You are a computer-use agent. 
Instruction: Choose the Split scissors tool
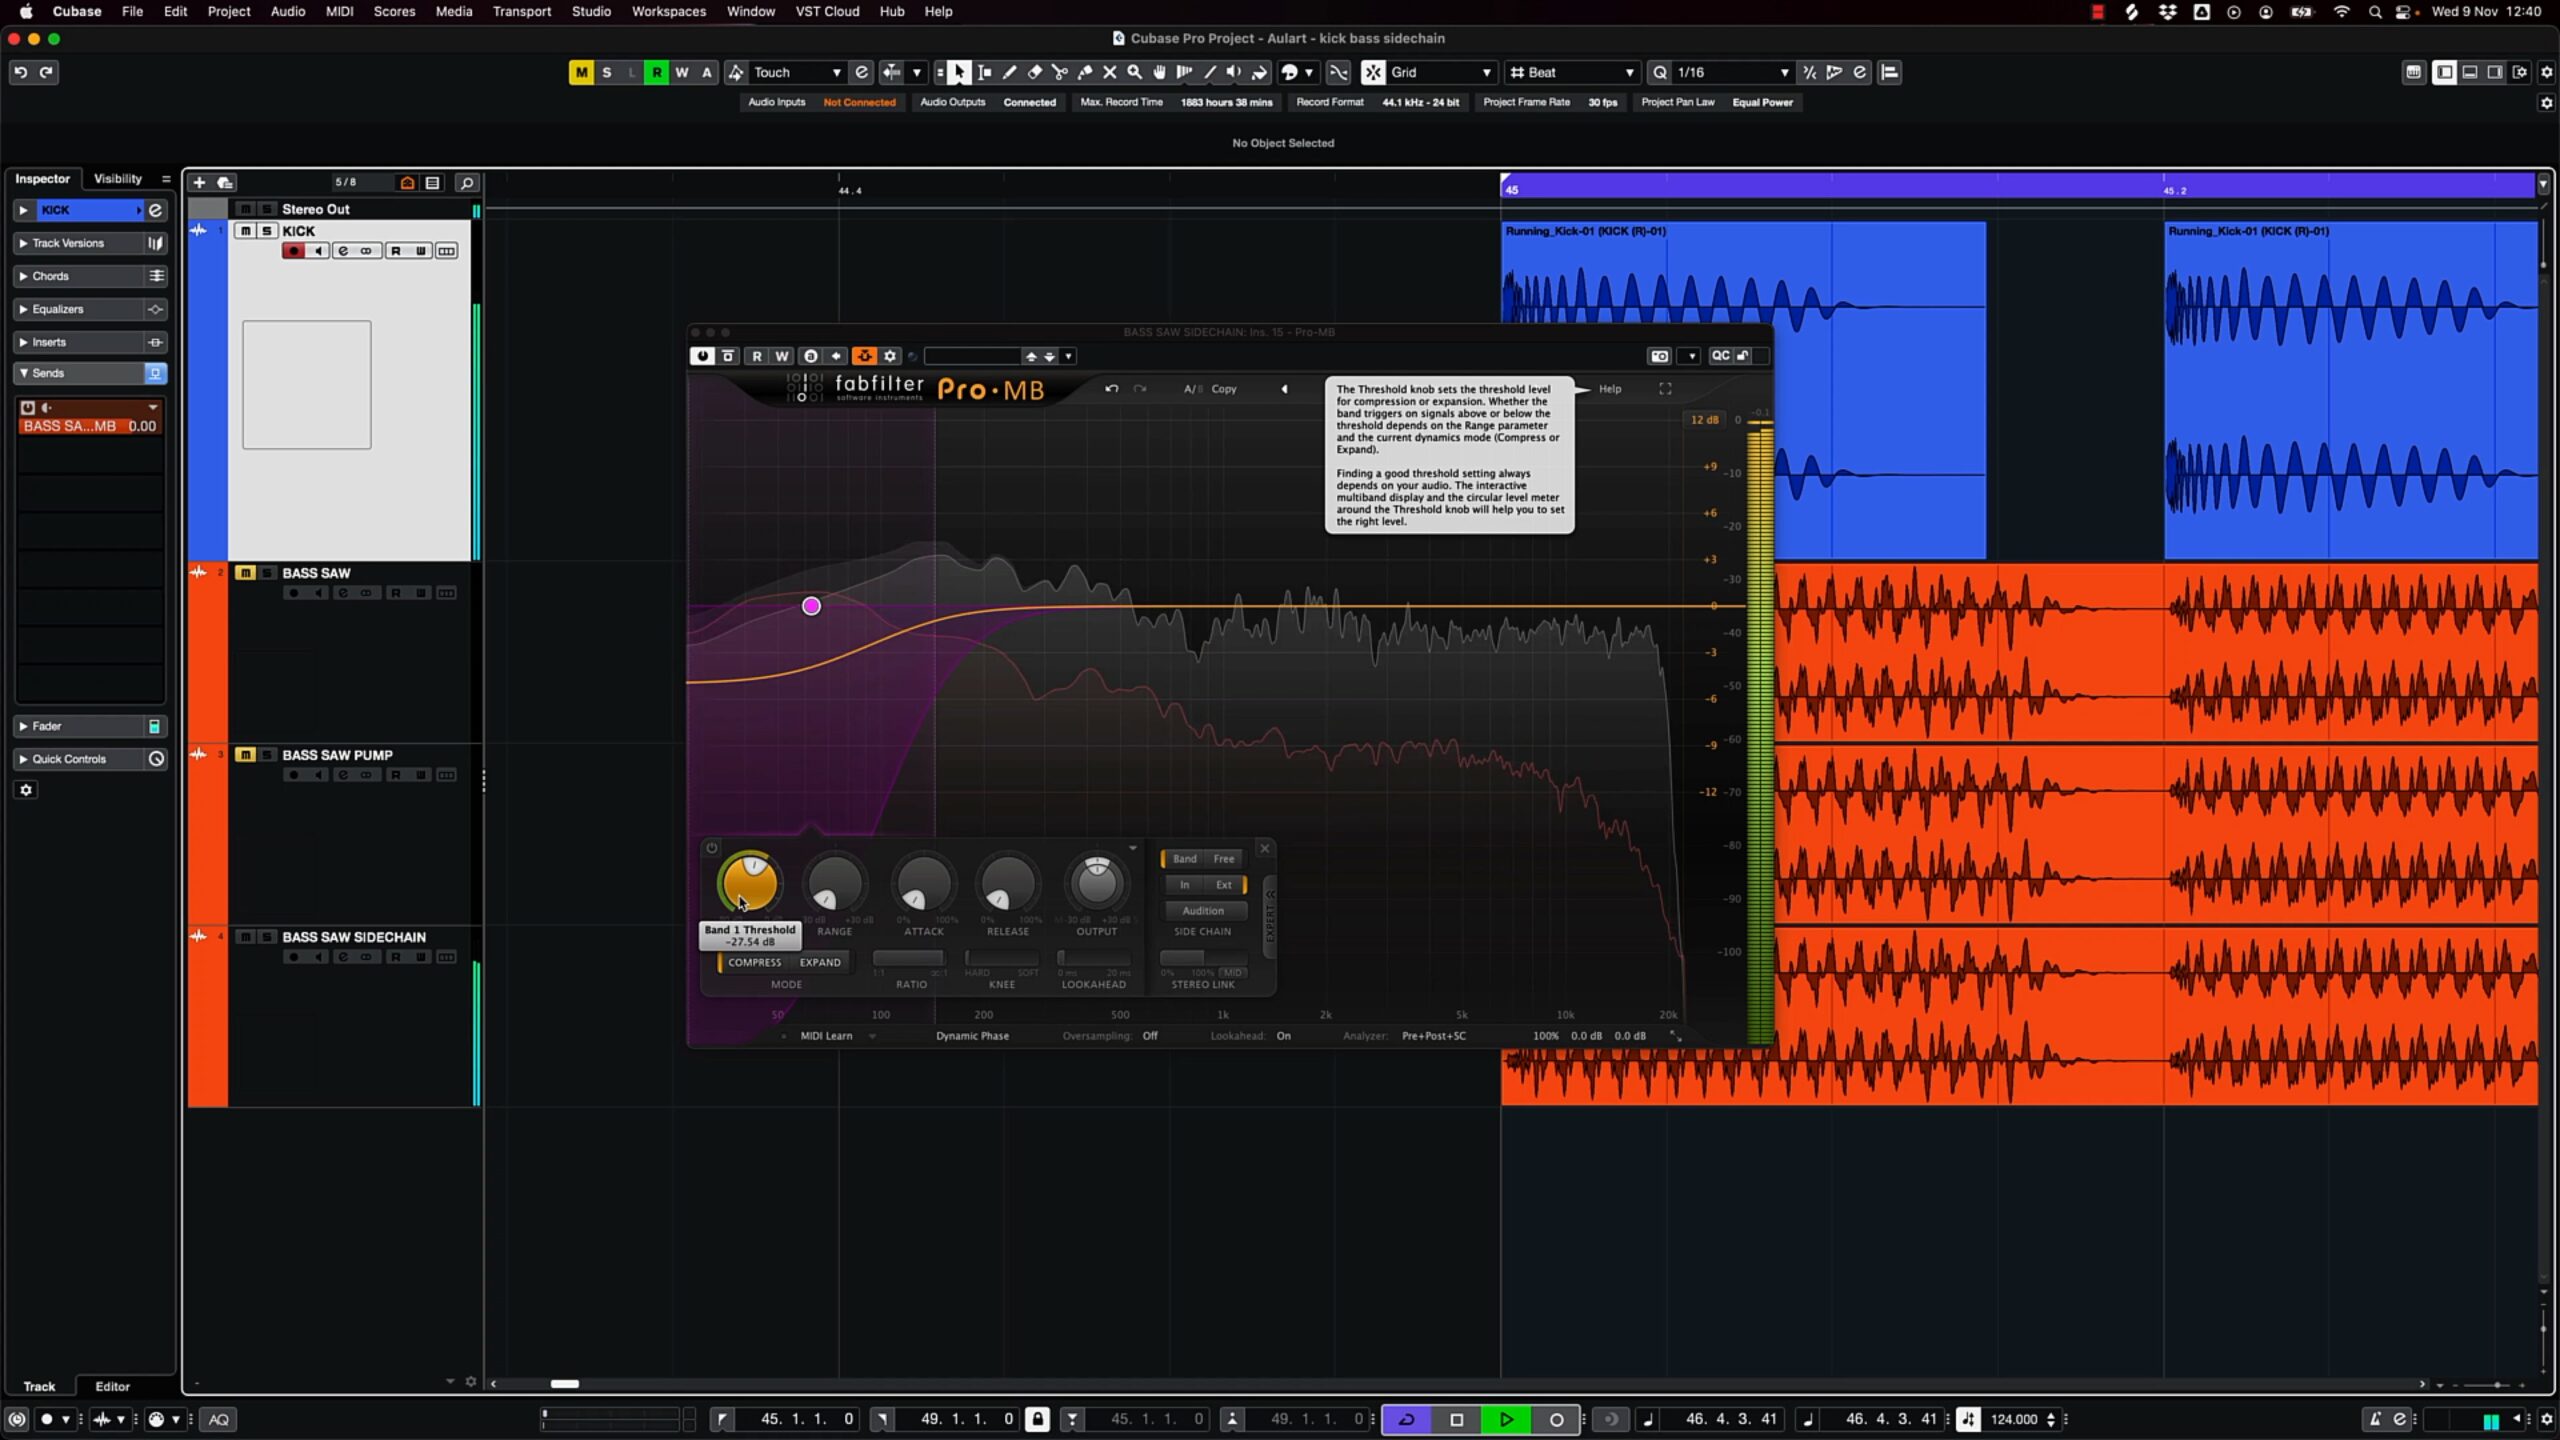[x=1060, y=72]
